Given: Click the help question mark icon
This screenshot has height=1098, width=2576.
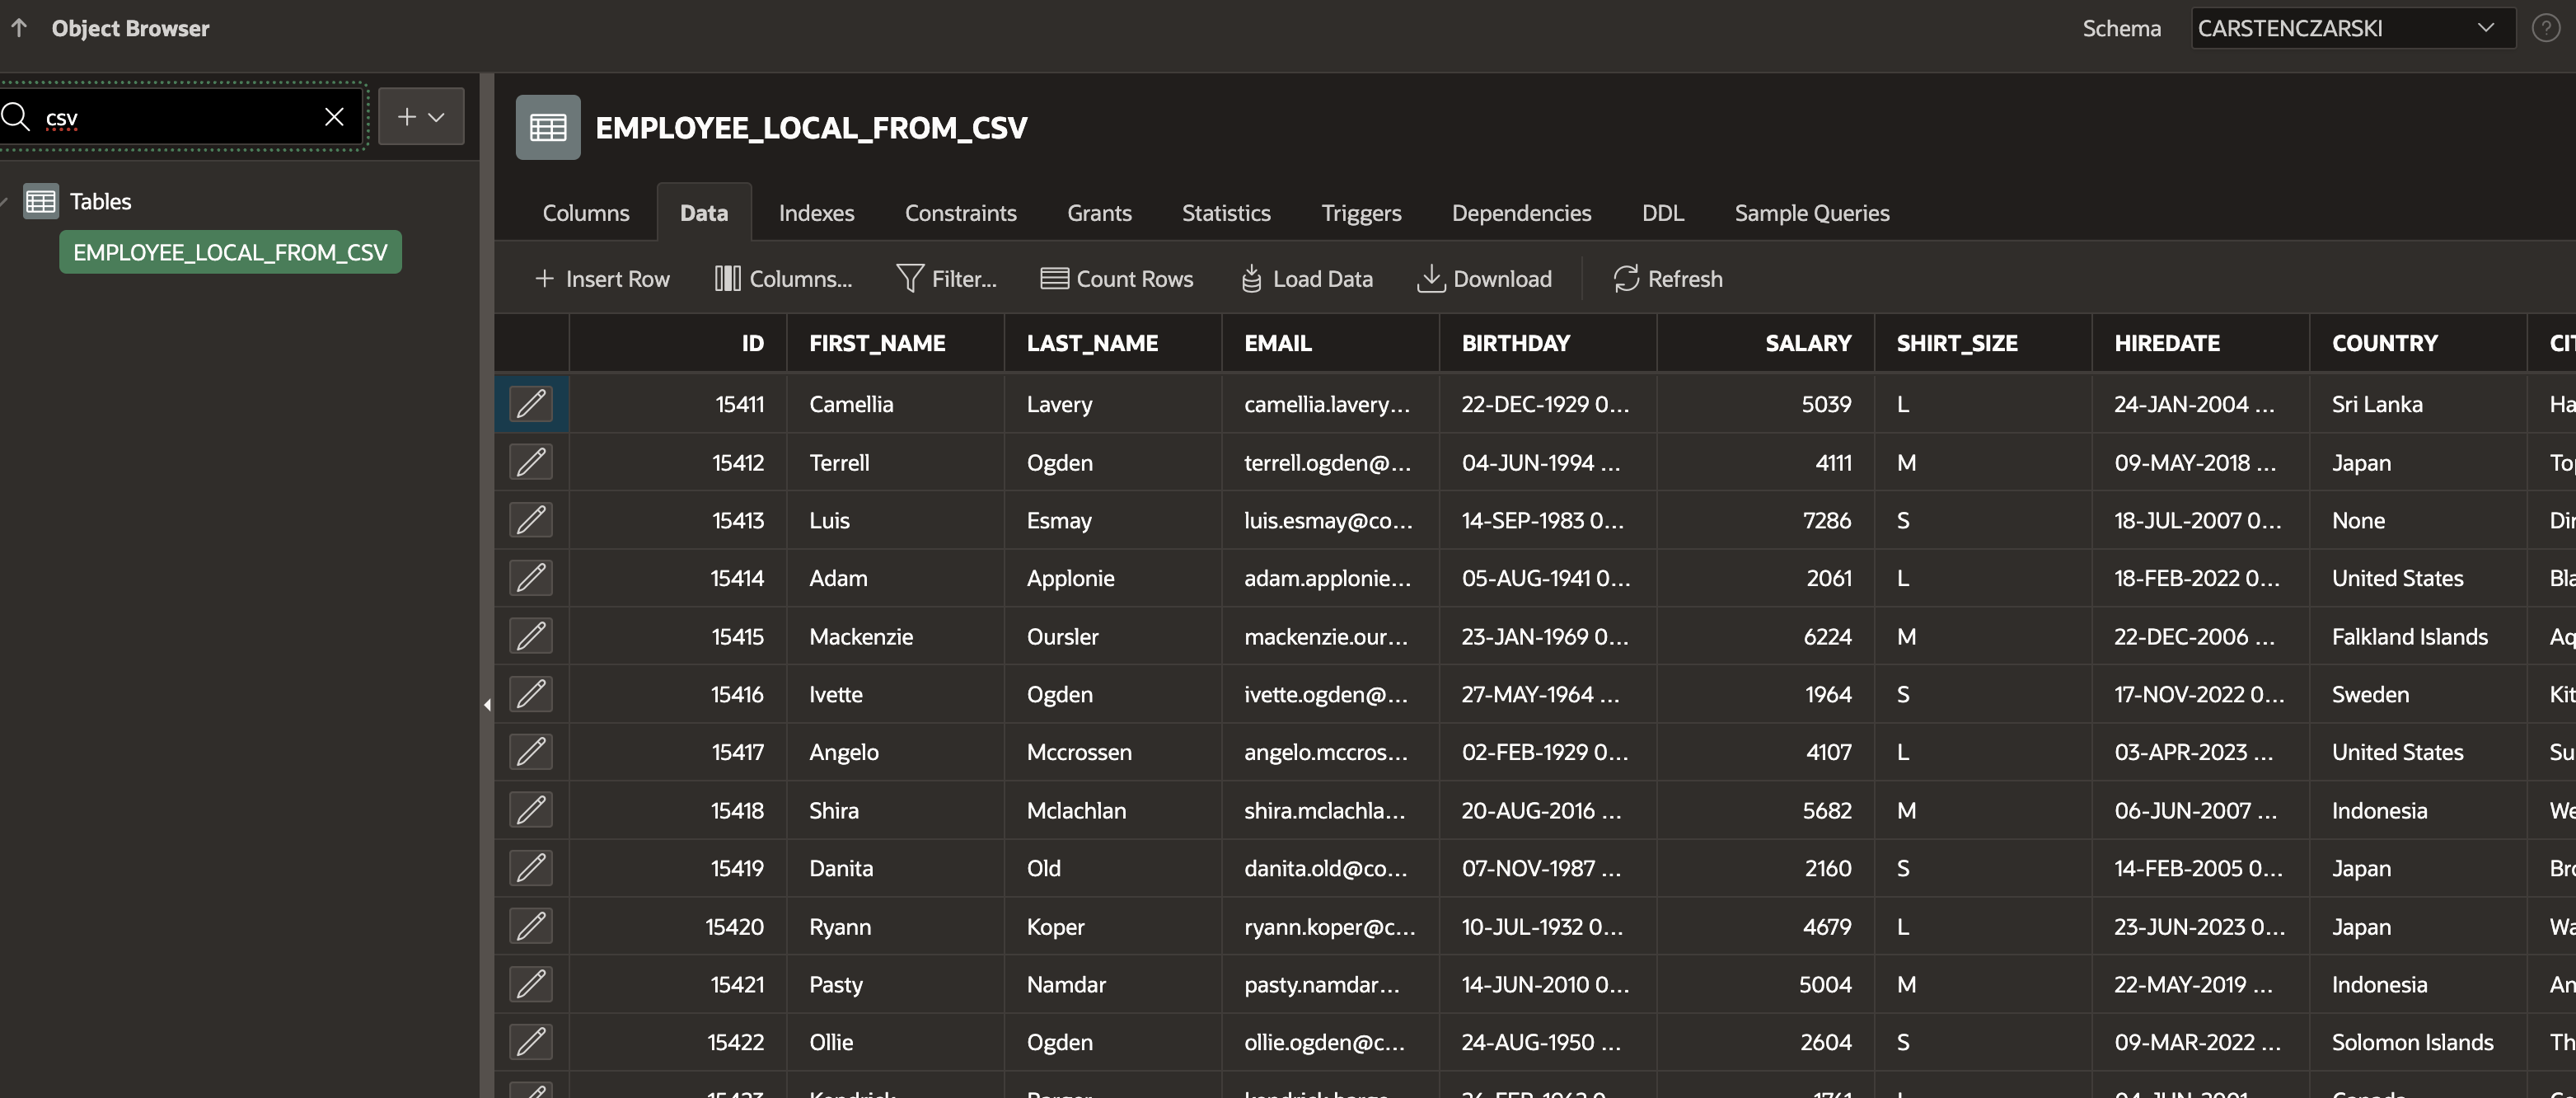Looking at the screenshot, I should click(2545, 28).
